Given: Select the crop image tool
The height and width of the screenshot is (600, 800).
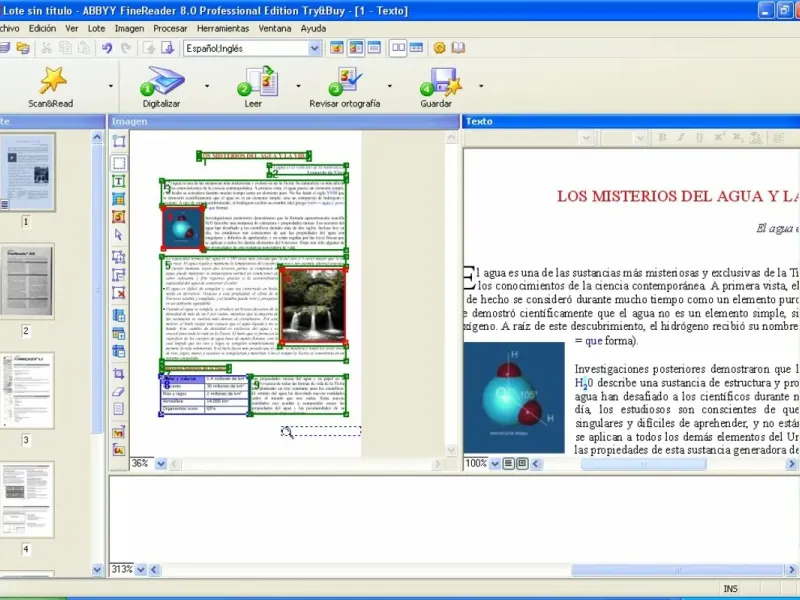Looking at the screenshot, I should coord(119,373).
